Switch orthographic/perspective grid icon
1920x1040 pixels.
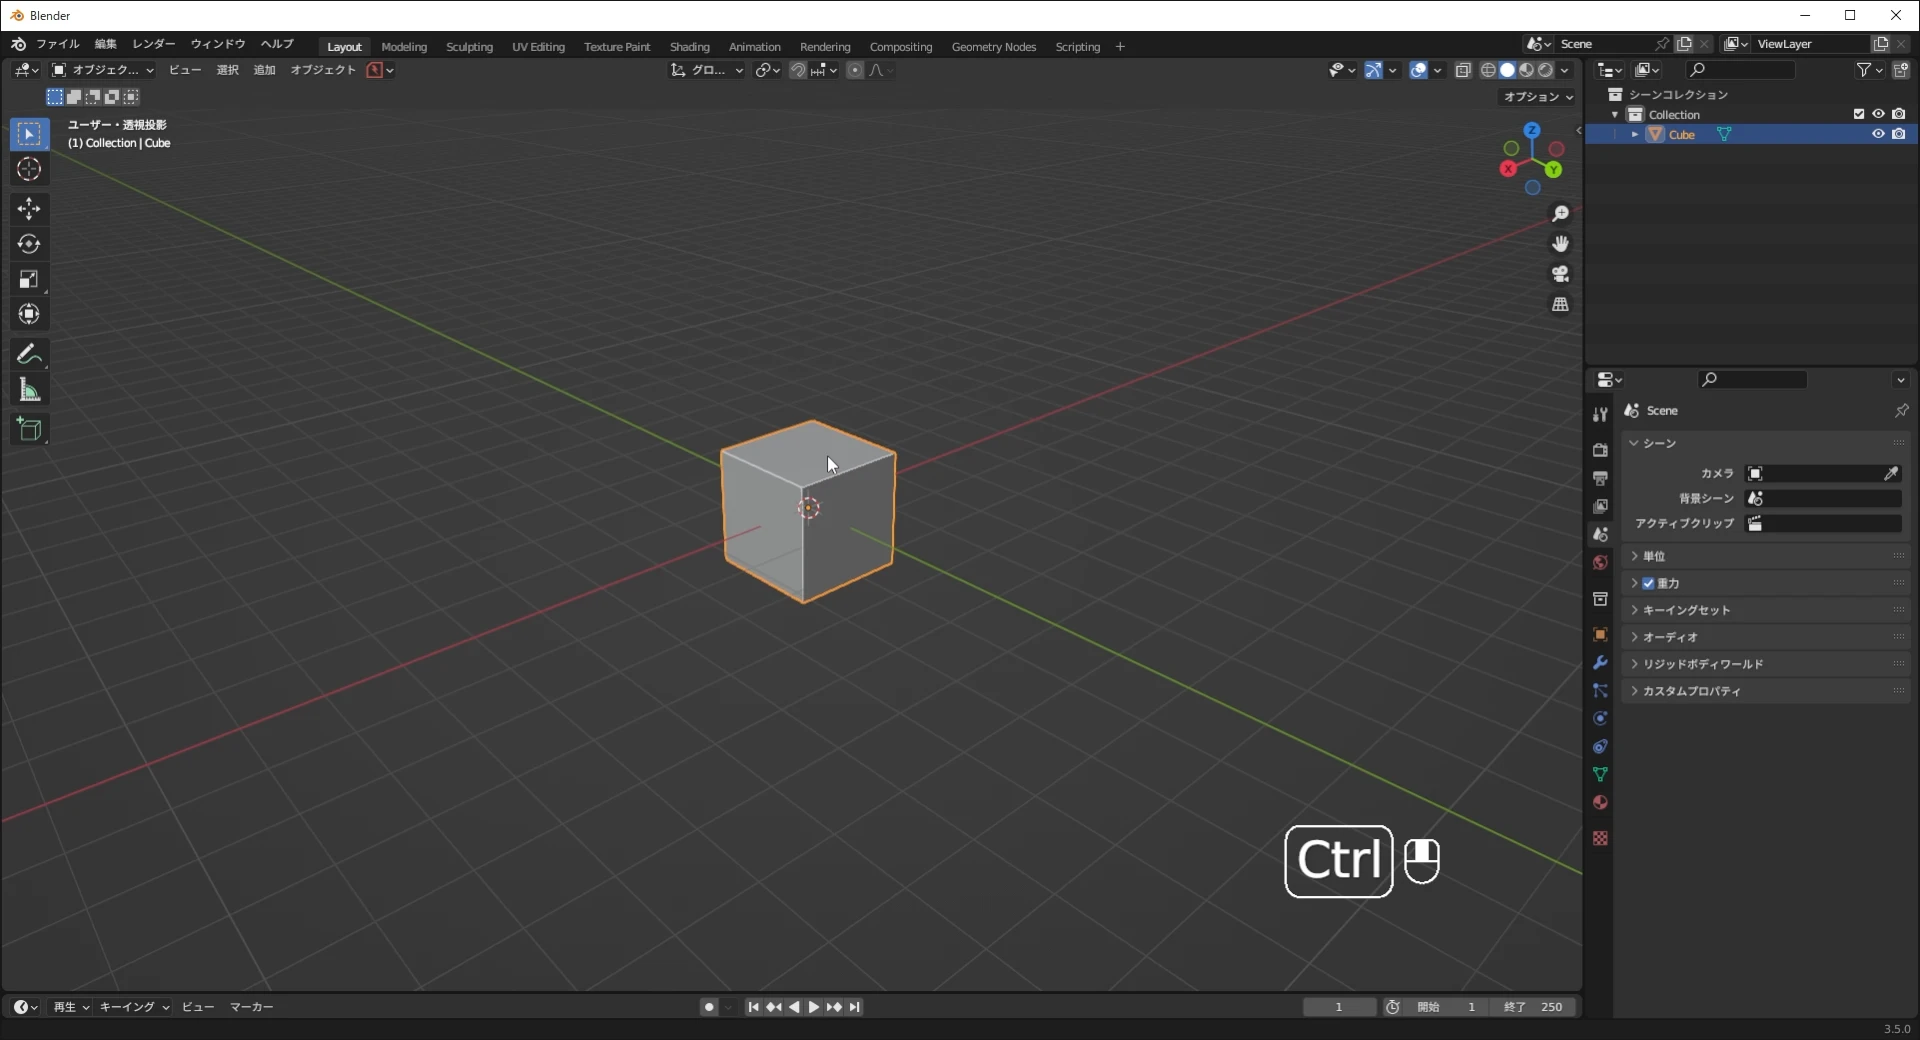(1560, 304)
